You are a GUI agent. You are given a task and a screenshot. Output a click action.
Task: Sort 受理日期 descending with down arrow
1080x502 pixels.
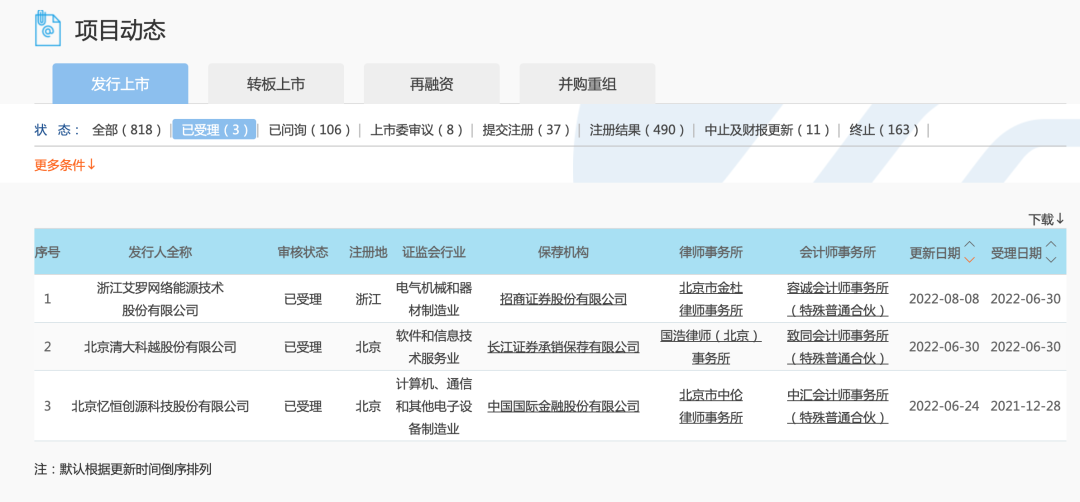(x=1051, y=259)
